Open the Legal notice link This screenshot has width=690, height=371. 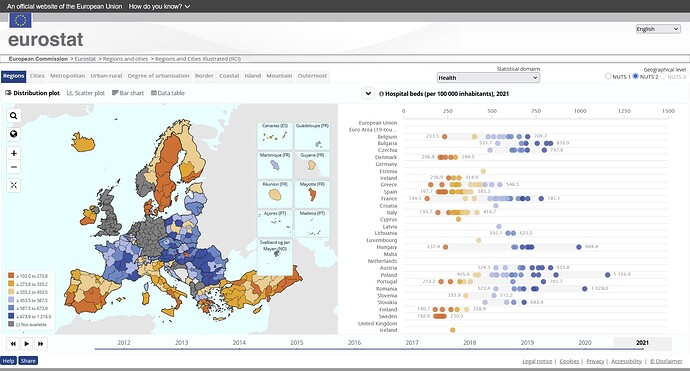537,361
